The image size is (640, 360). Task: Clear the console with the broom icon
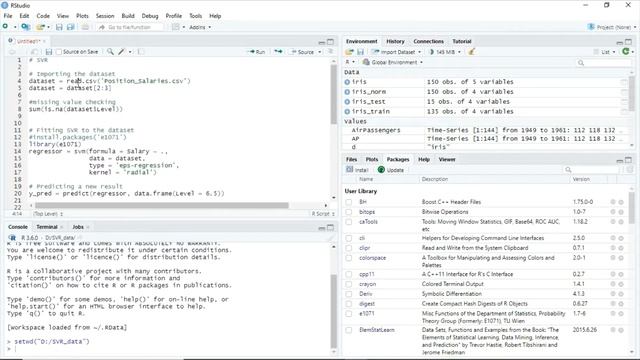pyautogui.click(x=331, y=237)
